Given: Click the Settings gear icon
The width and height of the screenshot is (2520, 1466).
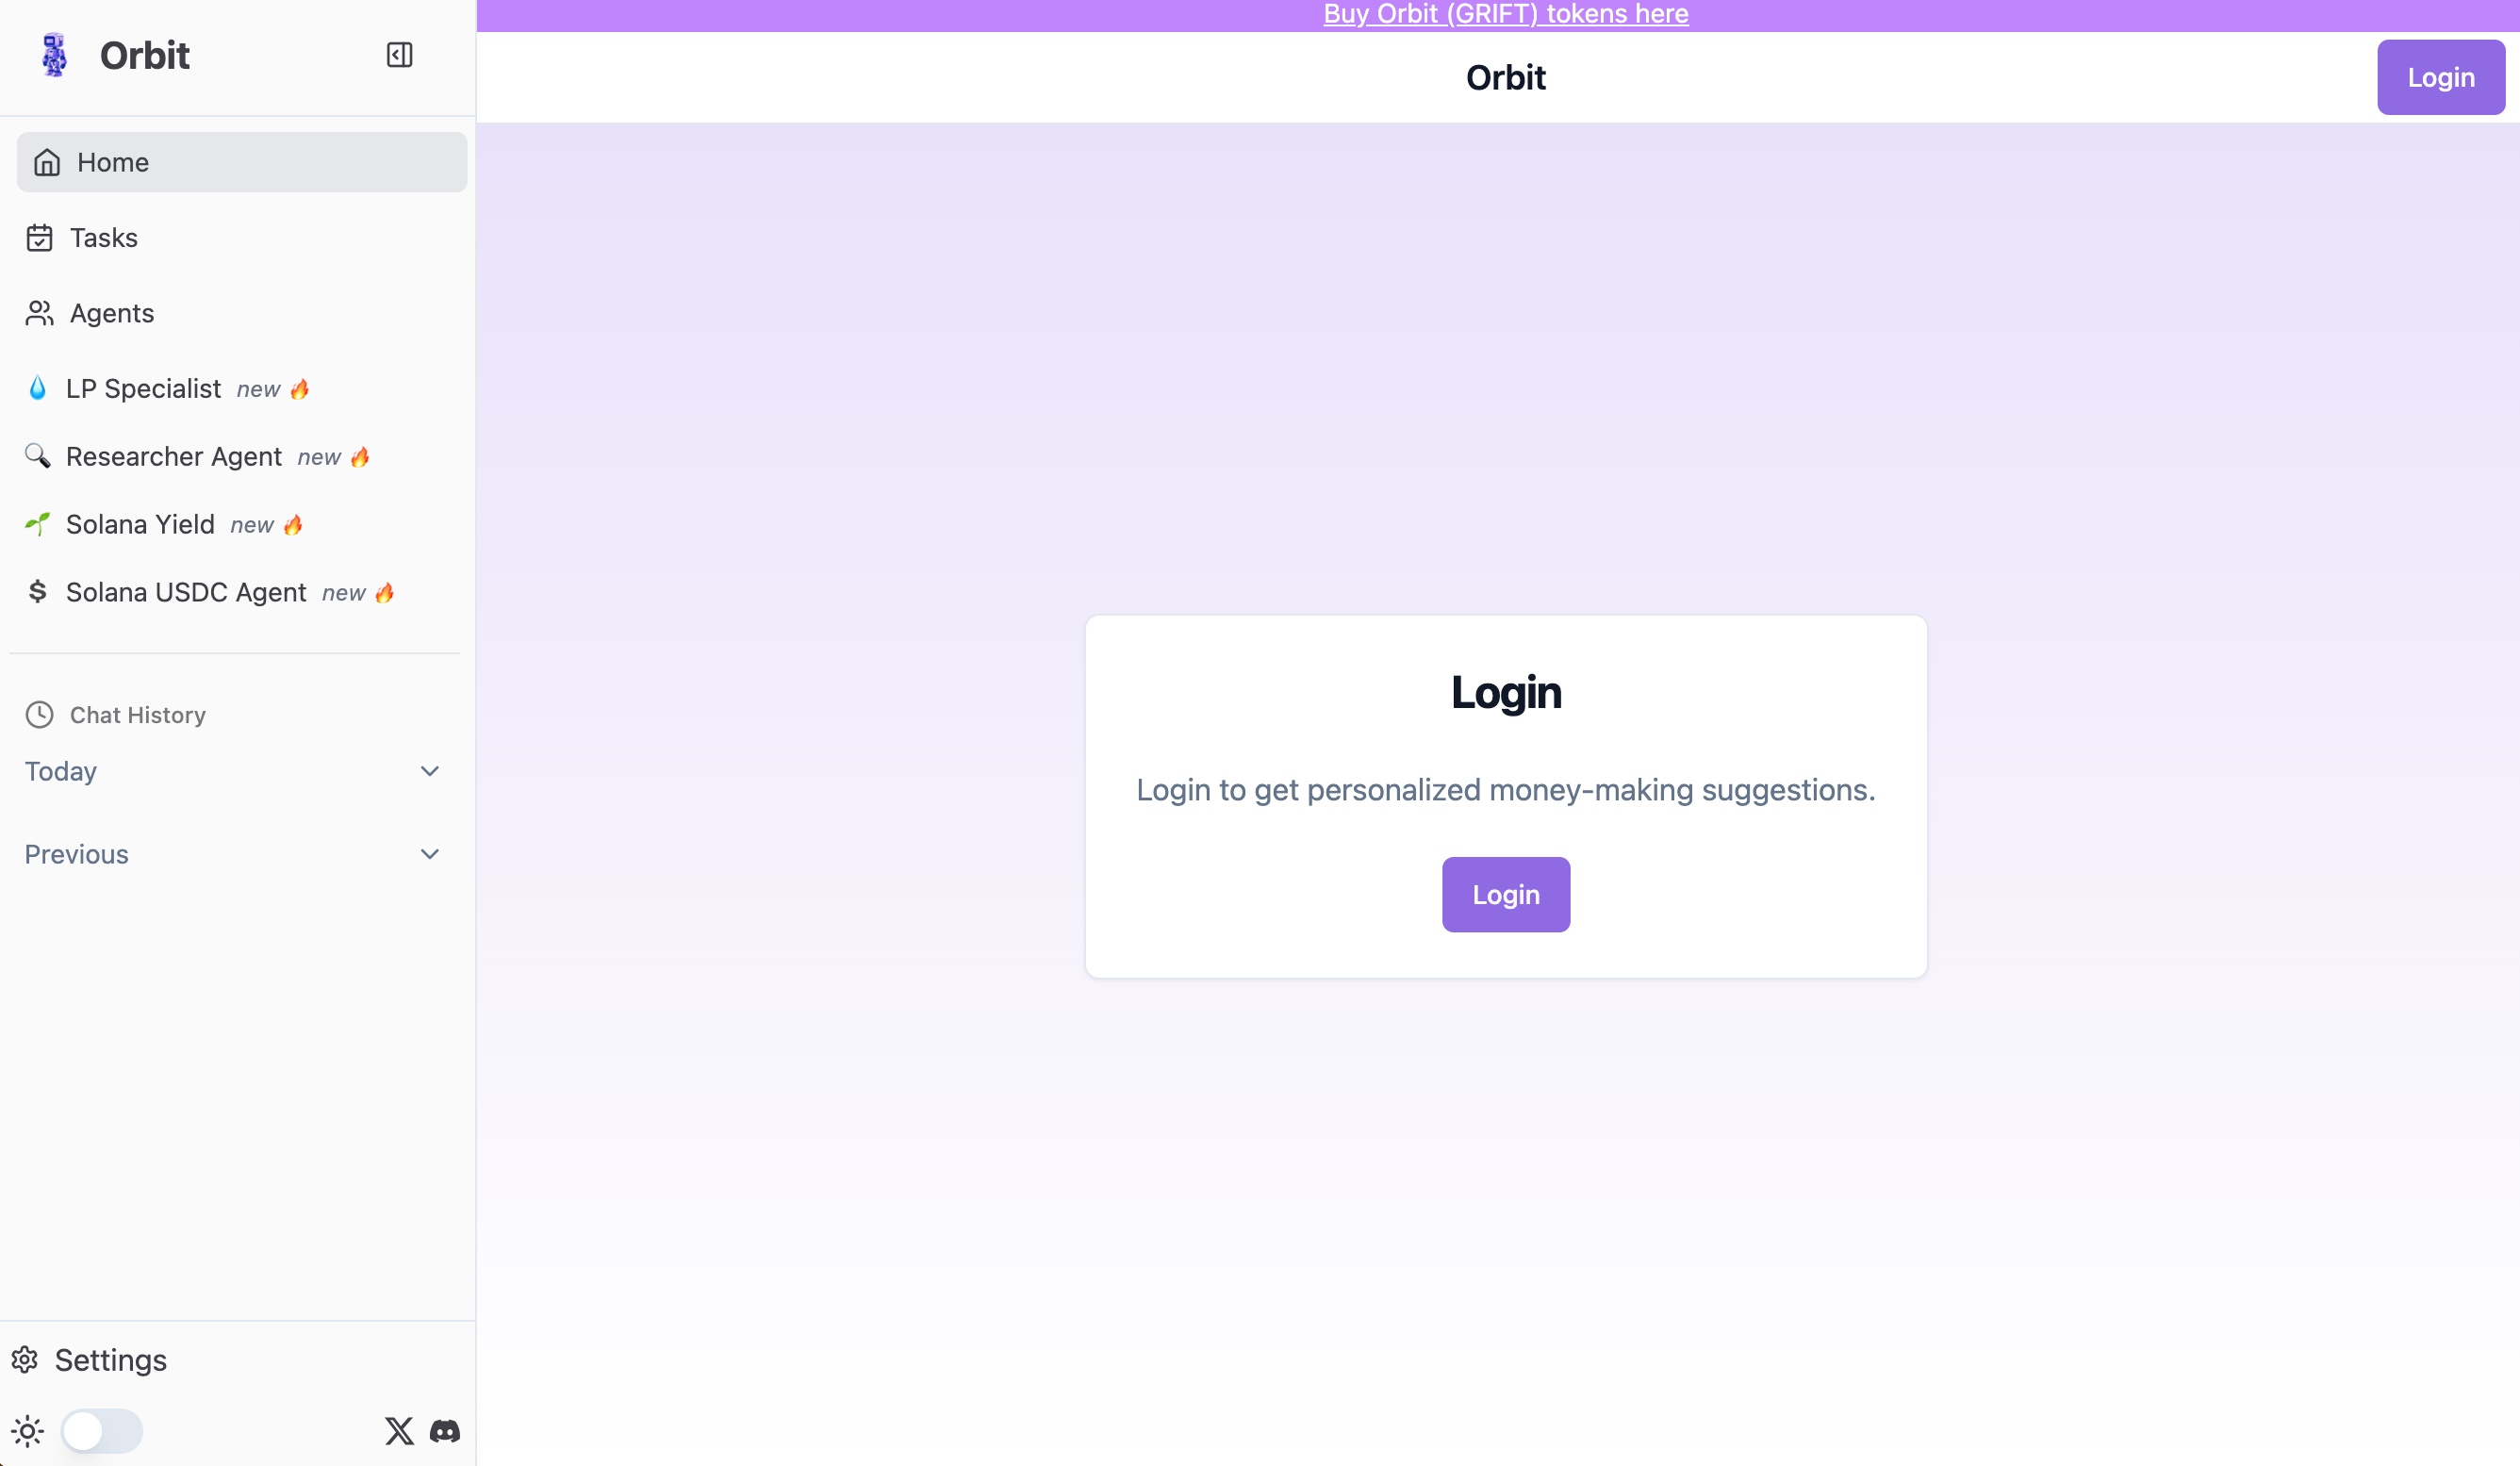Looking at the screenshot, I should click(25, 1360).
